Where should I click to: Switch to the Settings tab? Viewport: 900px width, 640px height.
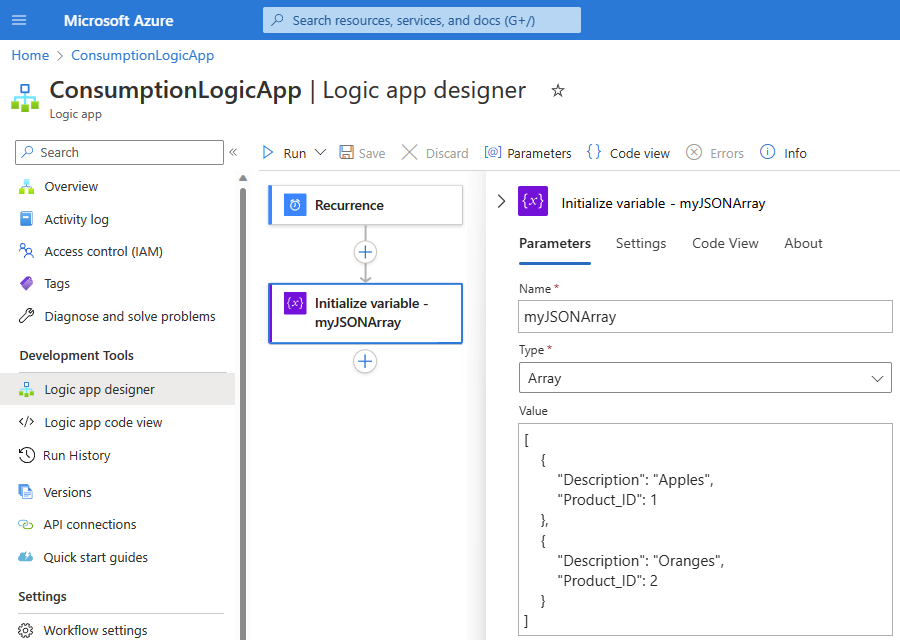tap(641, 243)
